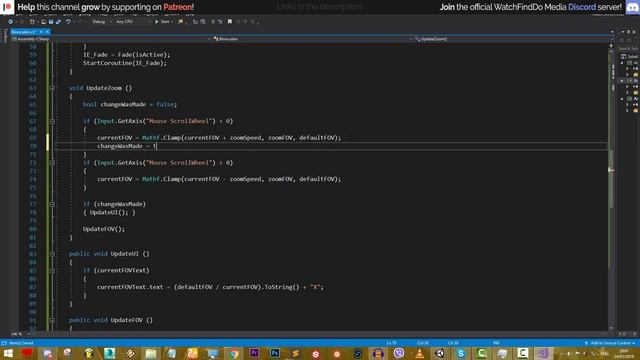640x360 pixels.
Task: Open Adobe Photoshop from taskbar
Action: [x=275, y=353]
